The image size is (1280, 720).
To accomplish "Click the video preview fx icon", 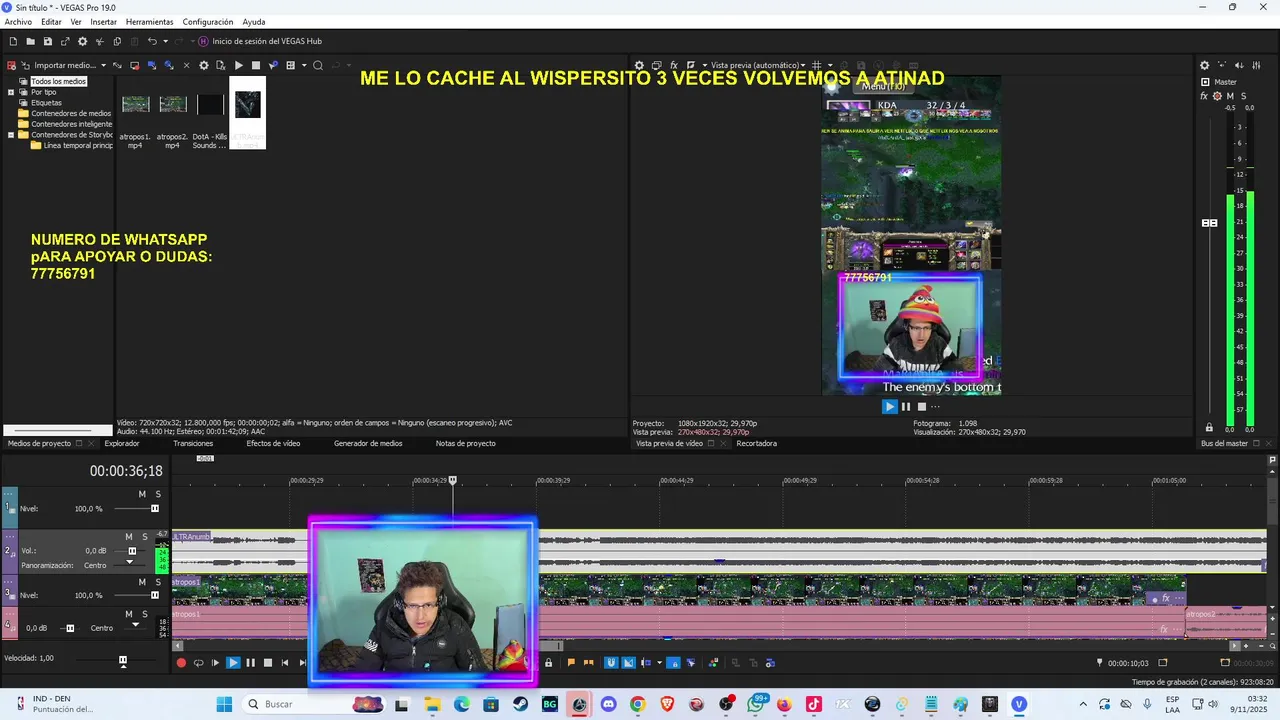I will 674,65.
